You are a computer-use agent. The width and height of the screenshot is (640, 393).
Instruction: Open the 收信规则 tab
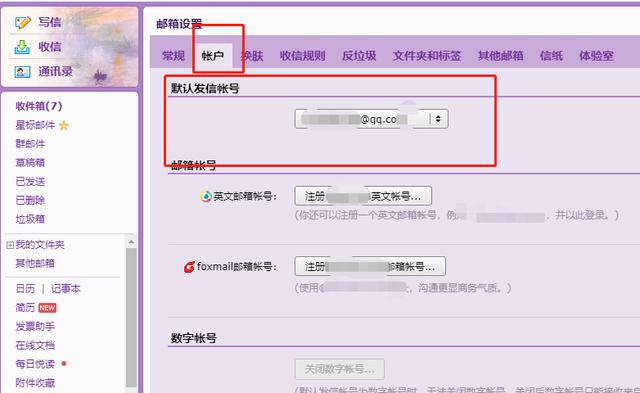(x=302, y=56)
